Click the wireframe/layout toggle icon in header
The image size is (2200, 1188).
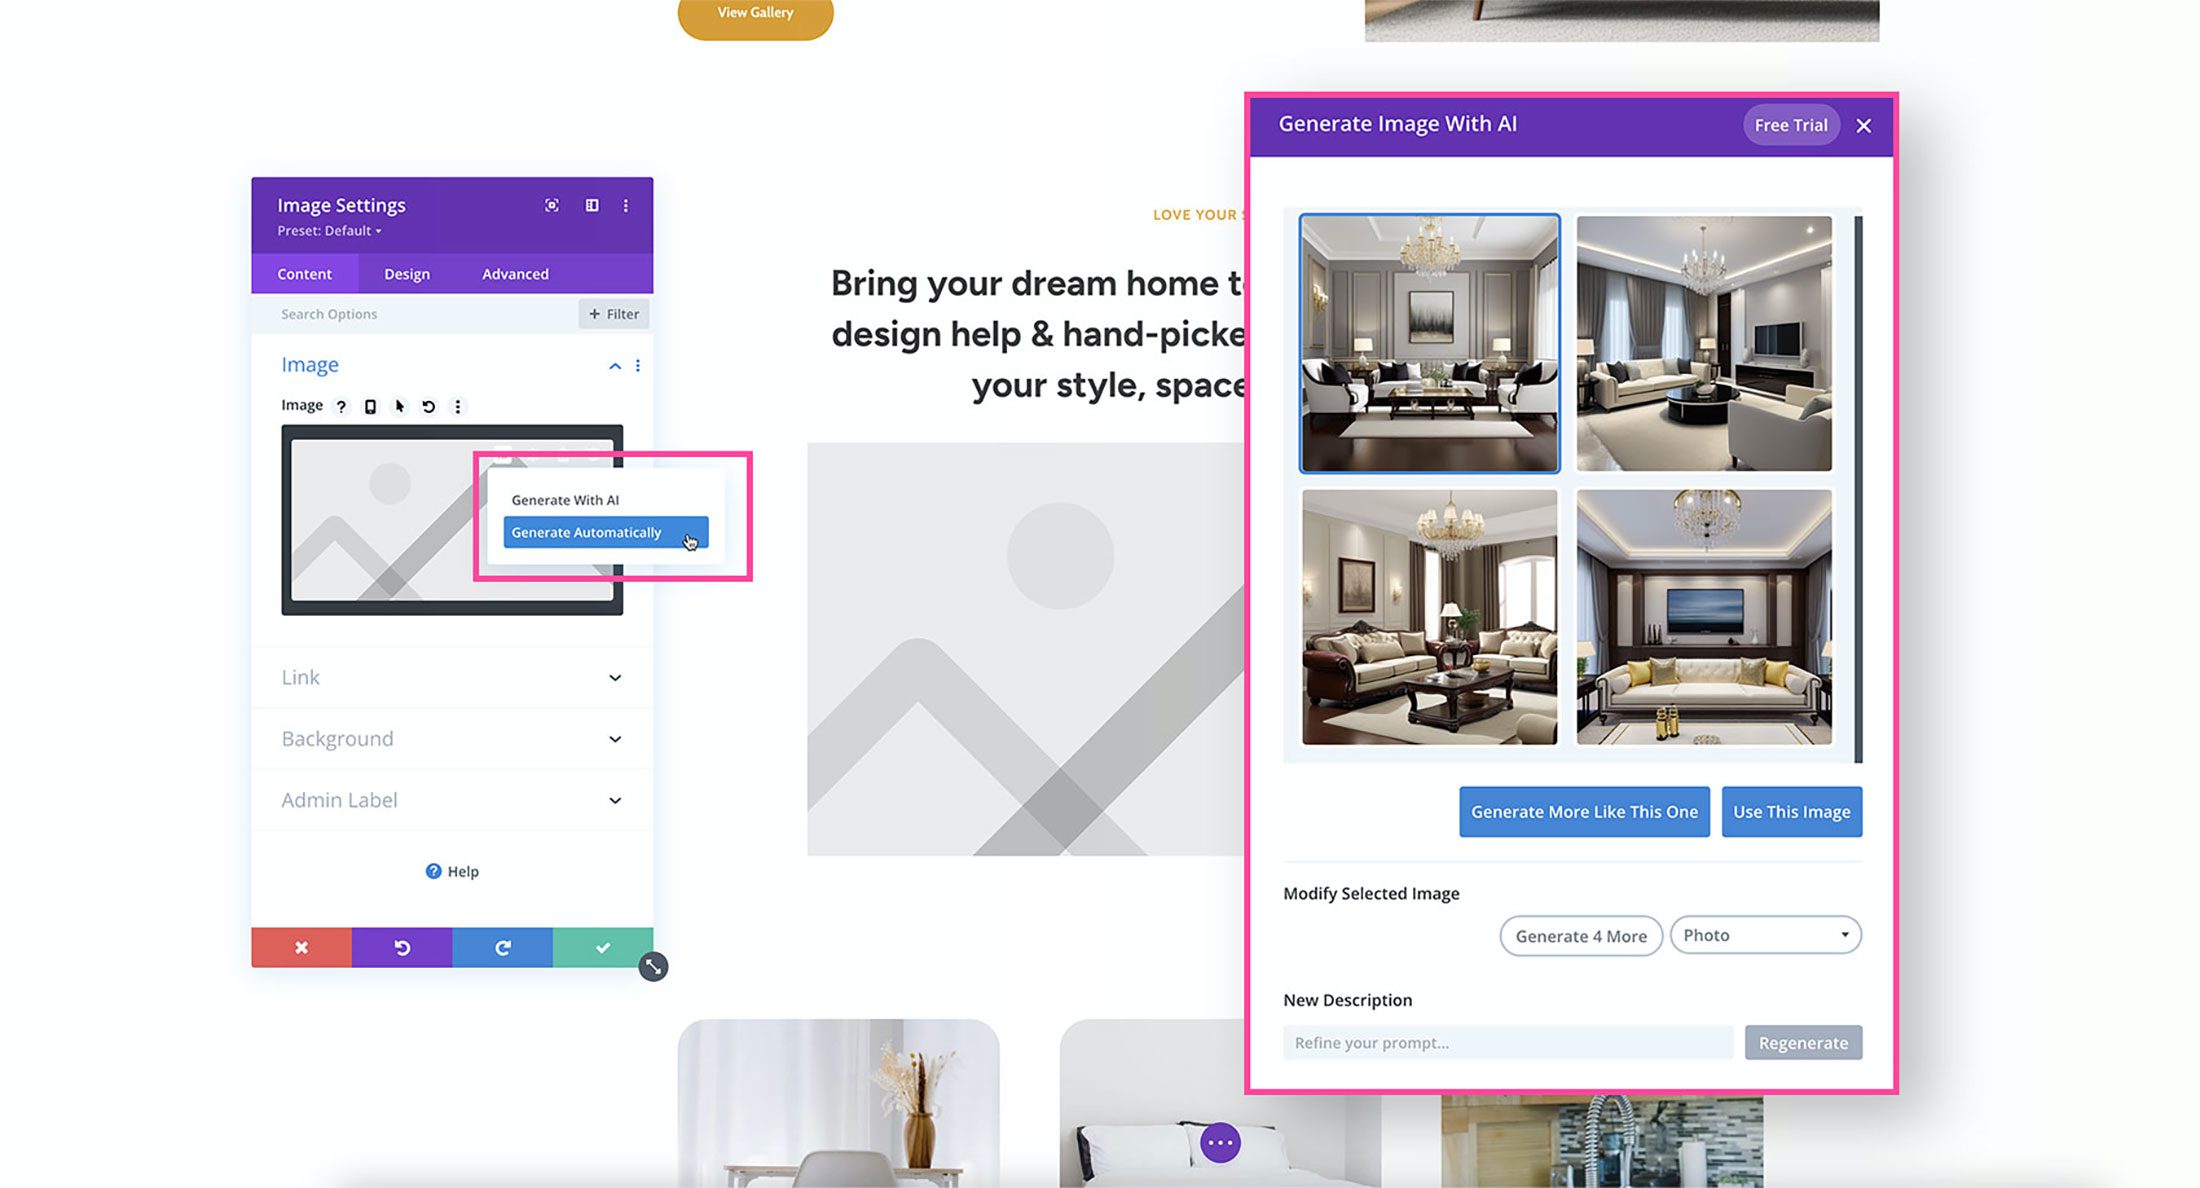coord(589,205)
